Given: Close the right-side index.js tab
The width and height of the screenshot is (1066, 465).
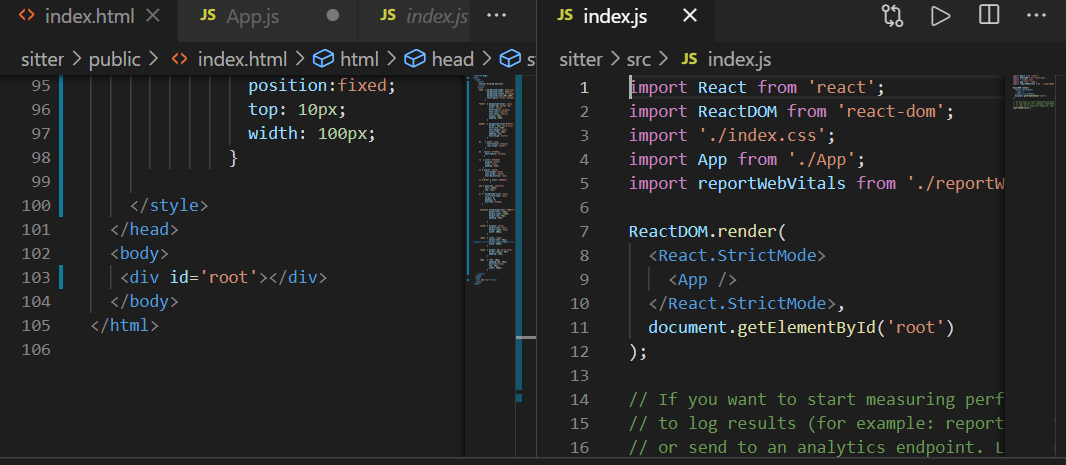Looking at the screenshot, I should pos(689,16).
